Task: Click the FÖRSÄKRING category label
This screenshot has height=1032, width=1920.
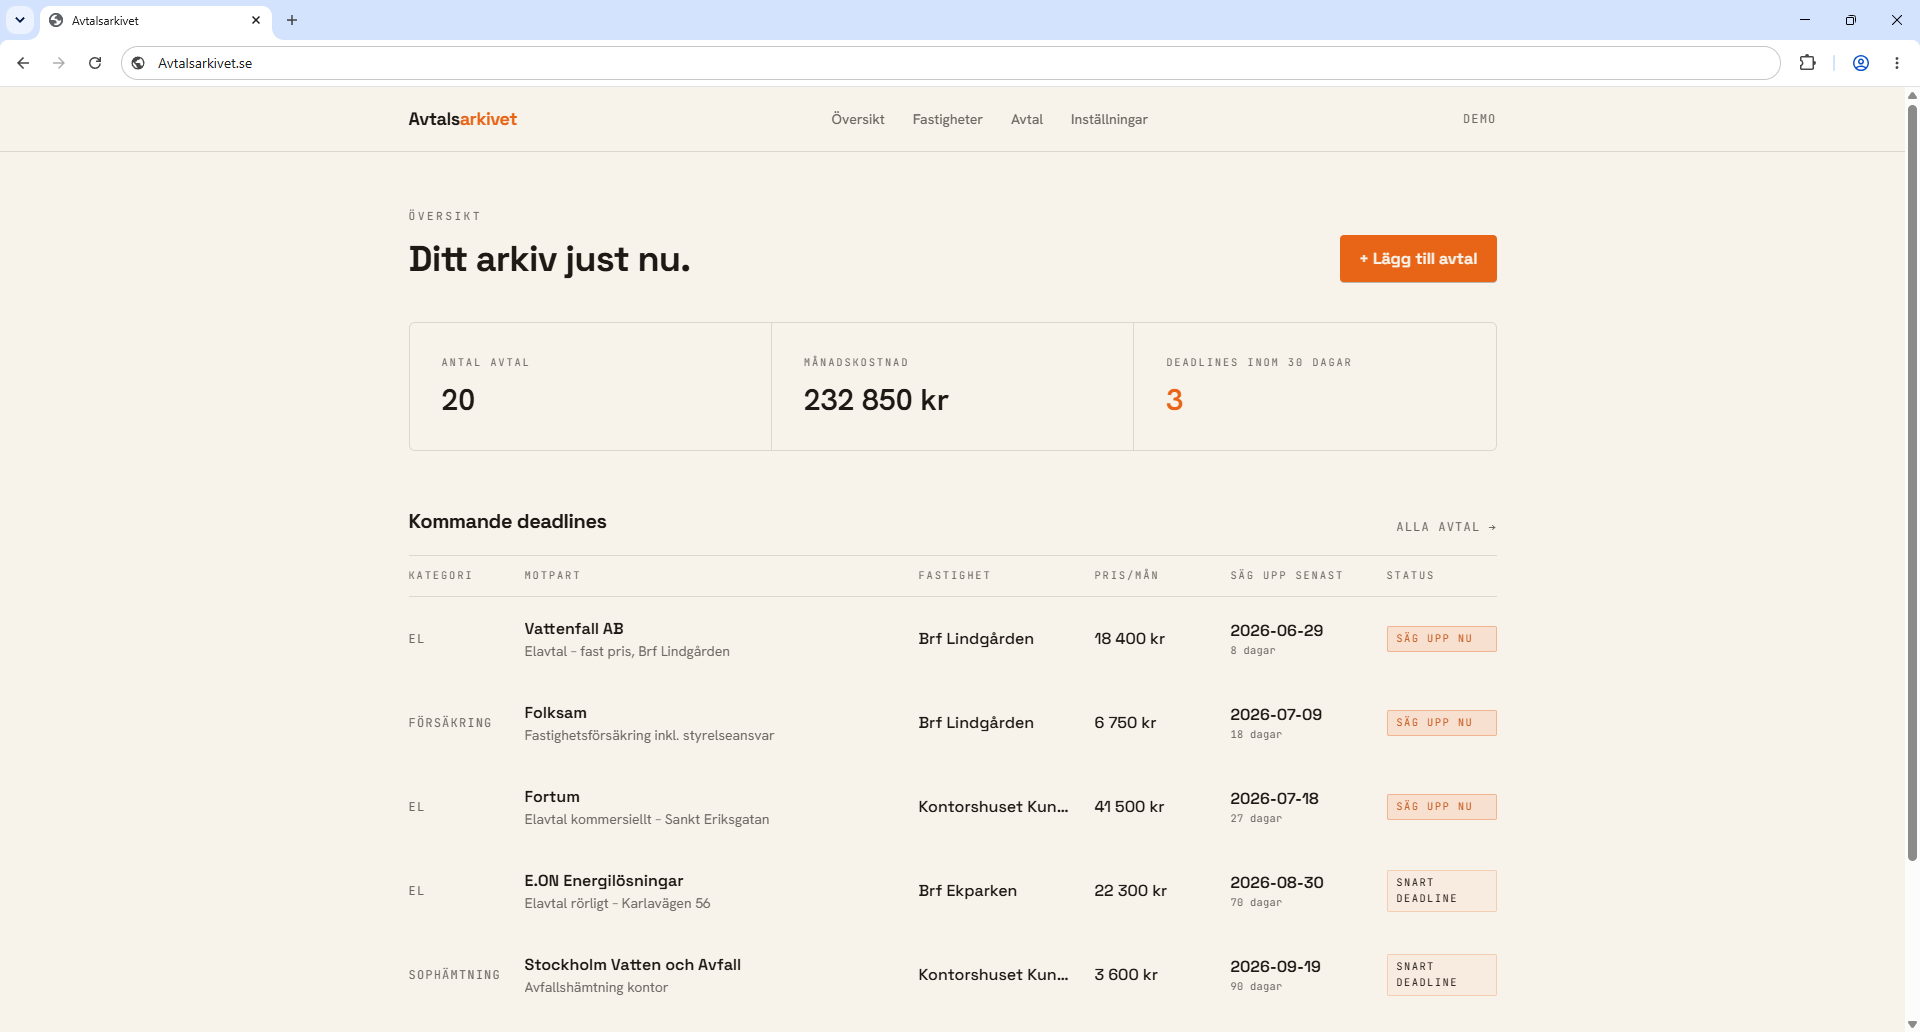Action: 450,723
